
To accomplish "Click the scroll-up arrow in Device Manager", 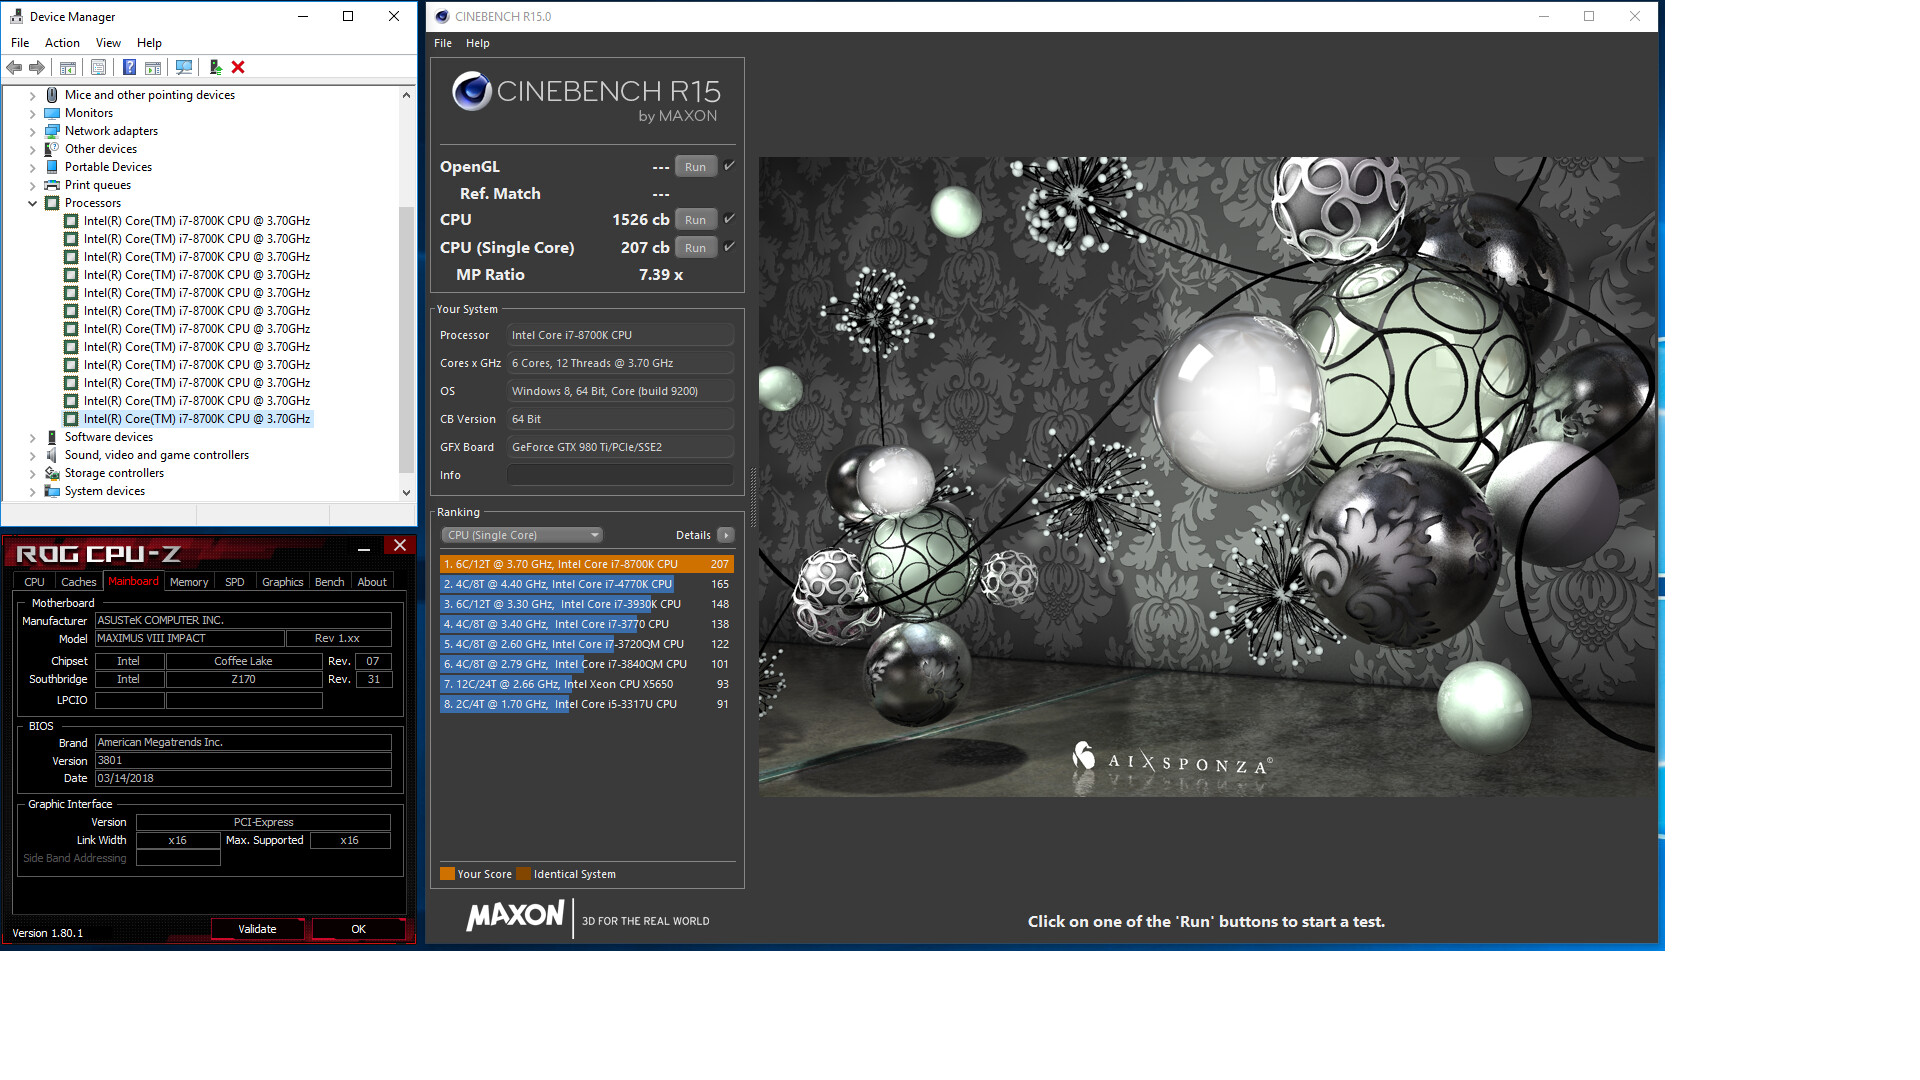I will tap(406, 95).
